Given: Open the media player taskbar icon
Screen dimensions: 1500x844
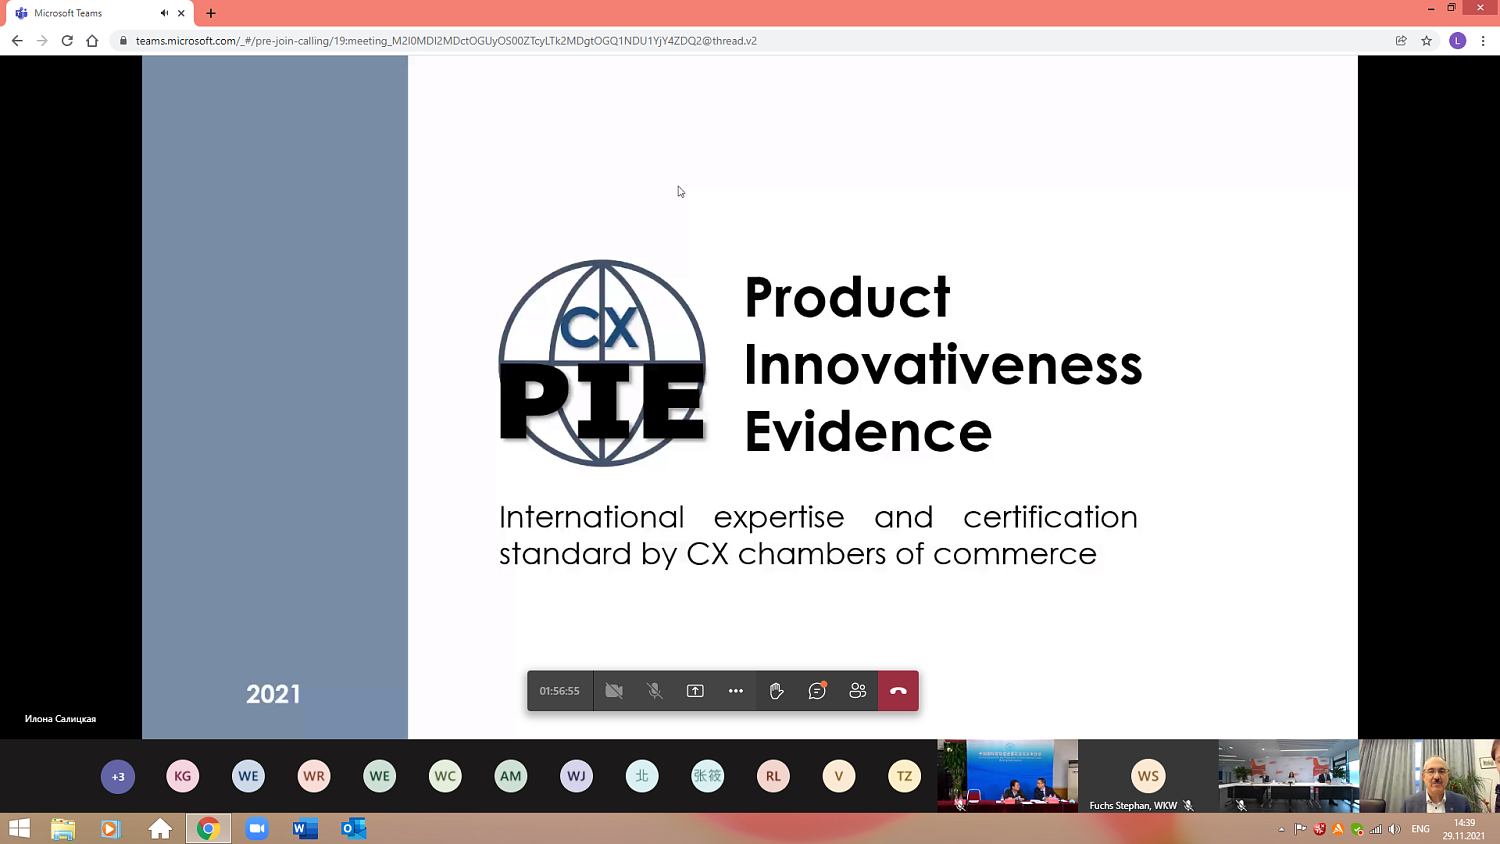Looking at the screenshot, I should tap(111, 828).
